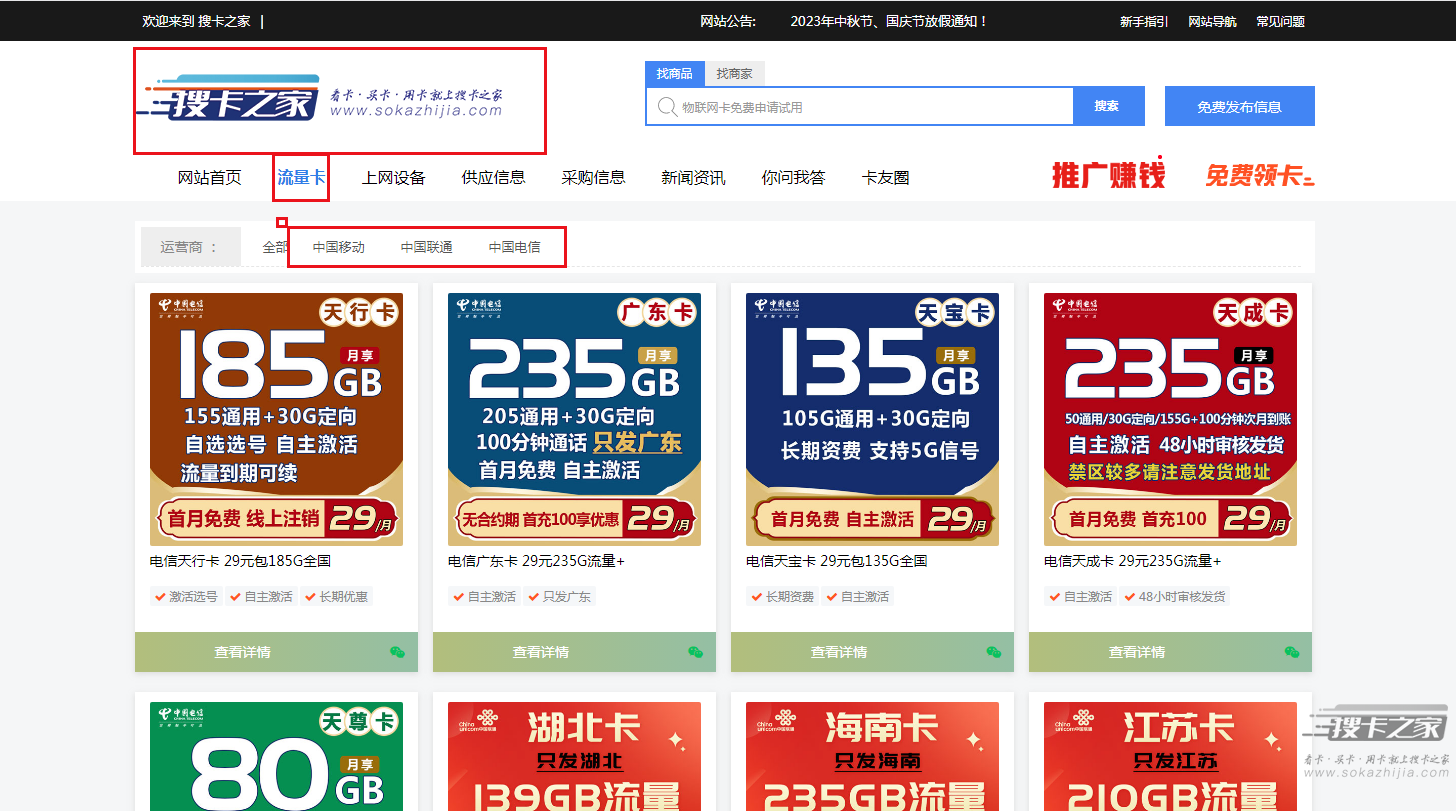The image size is (1456, 811).
Task: Open the 常见问题 top link
Action: pos(1280,21)
